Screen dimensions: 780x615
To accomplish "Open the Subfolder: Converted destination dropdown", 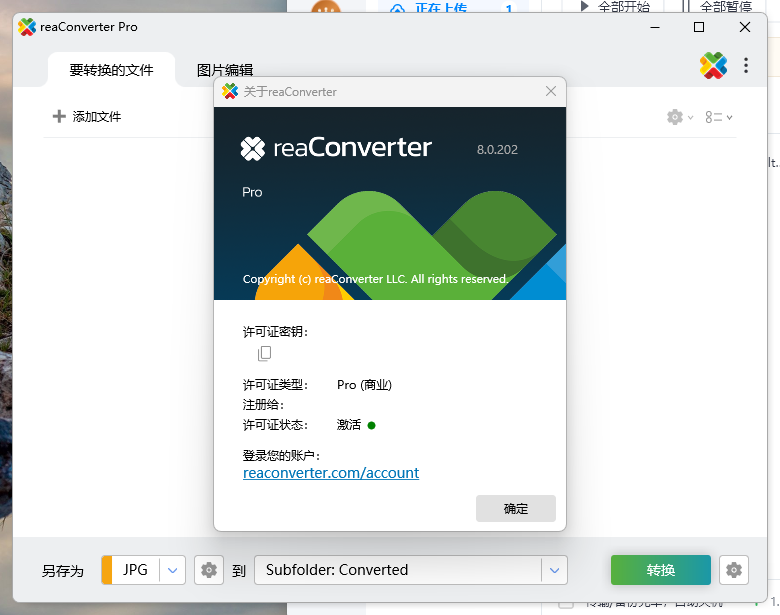I will point(554,570).
